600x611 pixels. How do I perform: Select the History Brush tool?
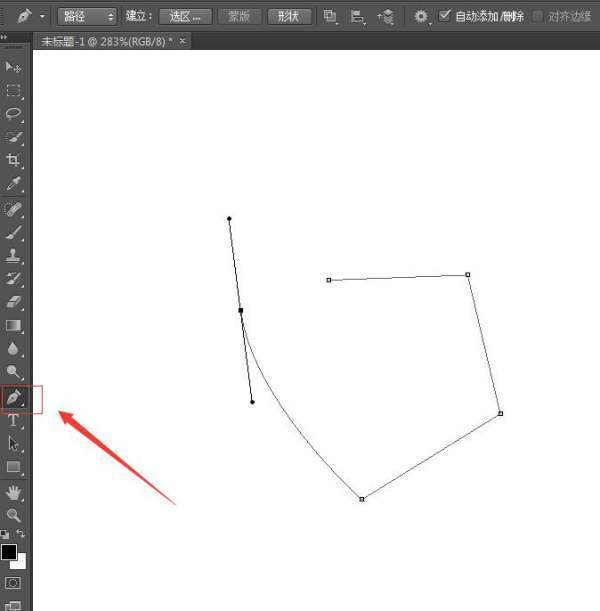click(x=13, y=279)
